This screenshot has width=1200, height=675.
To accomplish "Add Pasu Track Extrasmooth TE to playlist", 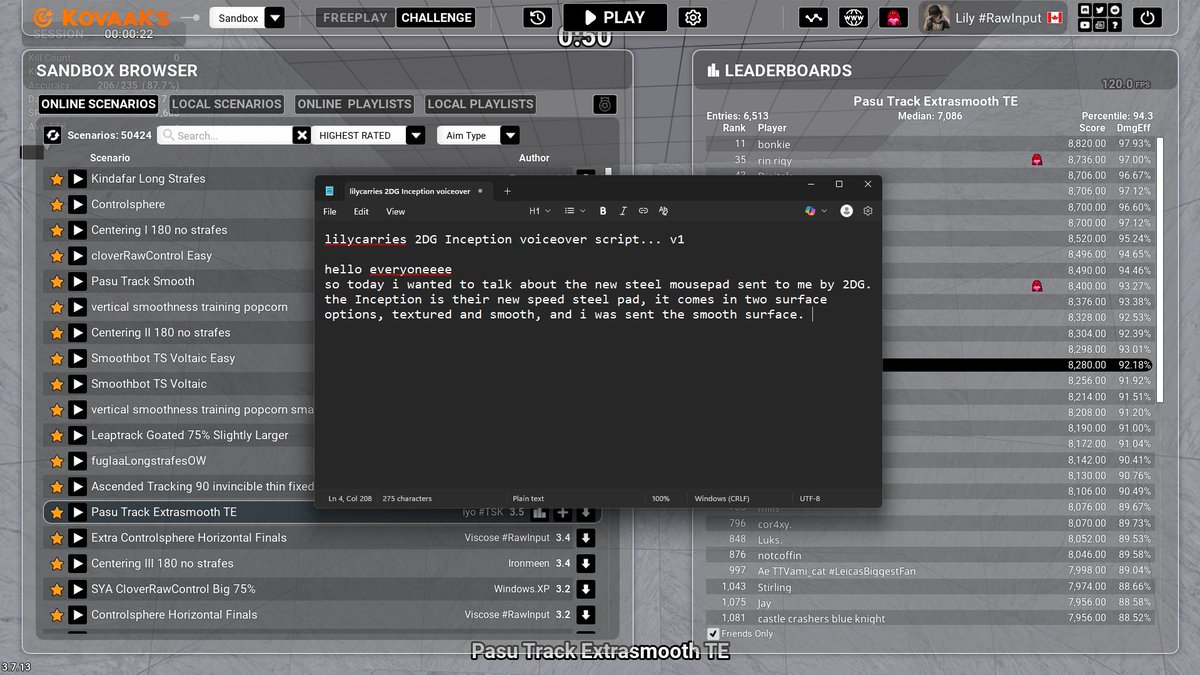I will pos(563,513).
